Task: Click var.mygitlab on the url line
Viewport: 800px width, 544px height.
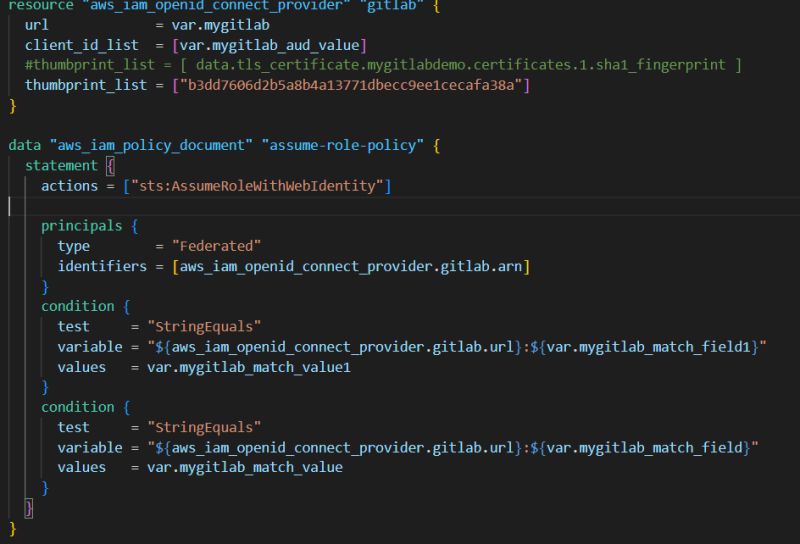Action: (x=220, y=25)
